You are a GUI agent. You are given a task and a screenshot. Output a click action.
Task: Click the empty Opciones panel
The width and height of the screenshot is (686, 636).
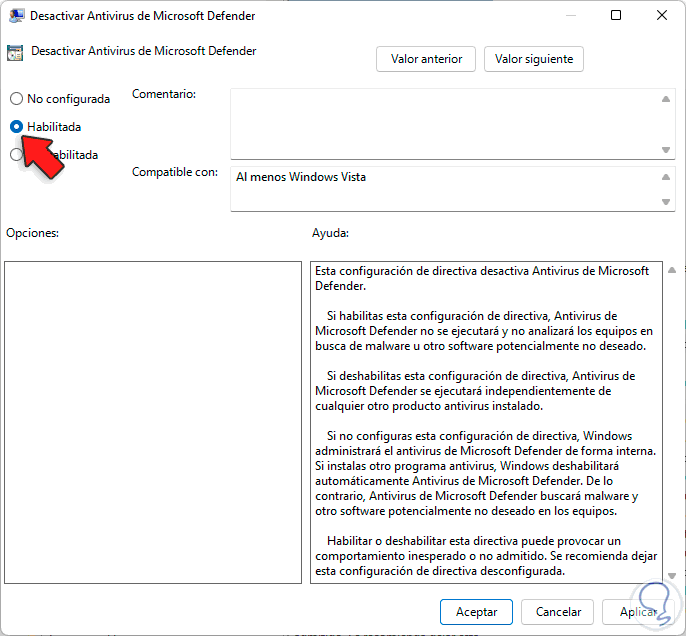pyautogui.click(x=153, y=422)
